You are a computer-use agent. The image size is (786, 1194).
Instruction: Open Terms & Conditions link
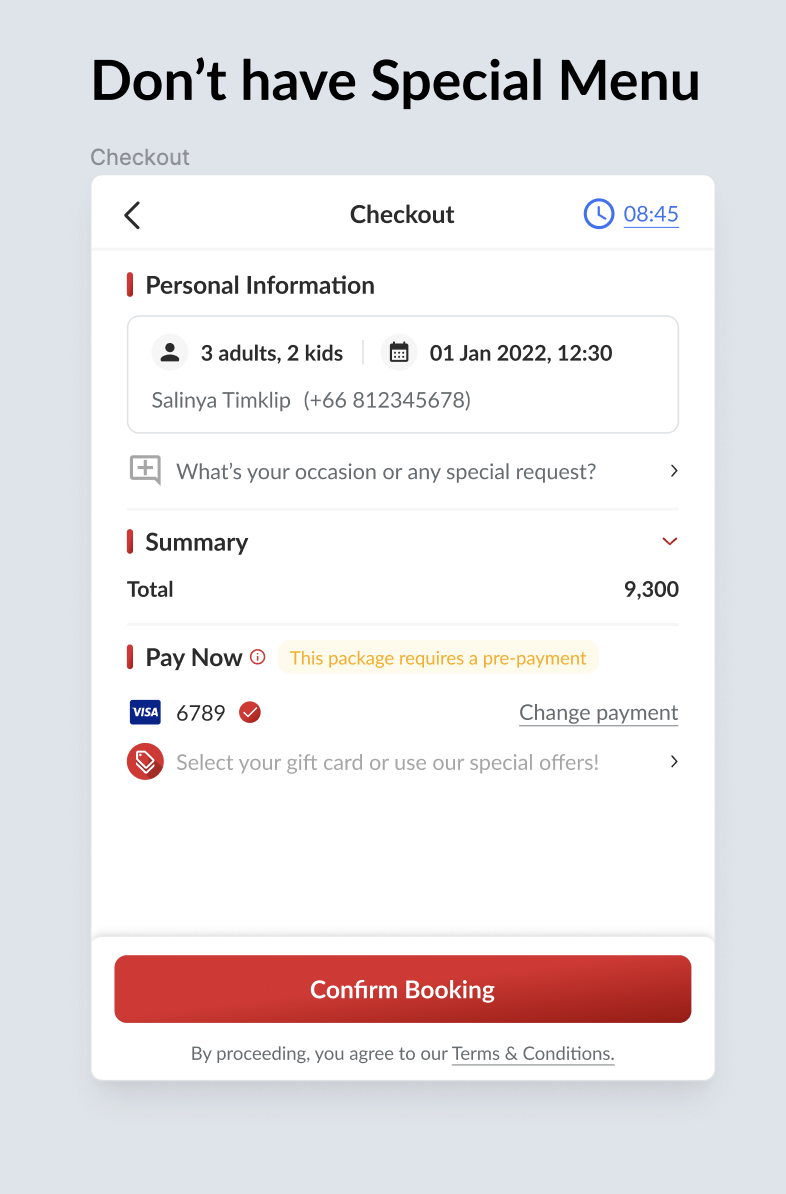coord(533,1053)
